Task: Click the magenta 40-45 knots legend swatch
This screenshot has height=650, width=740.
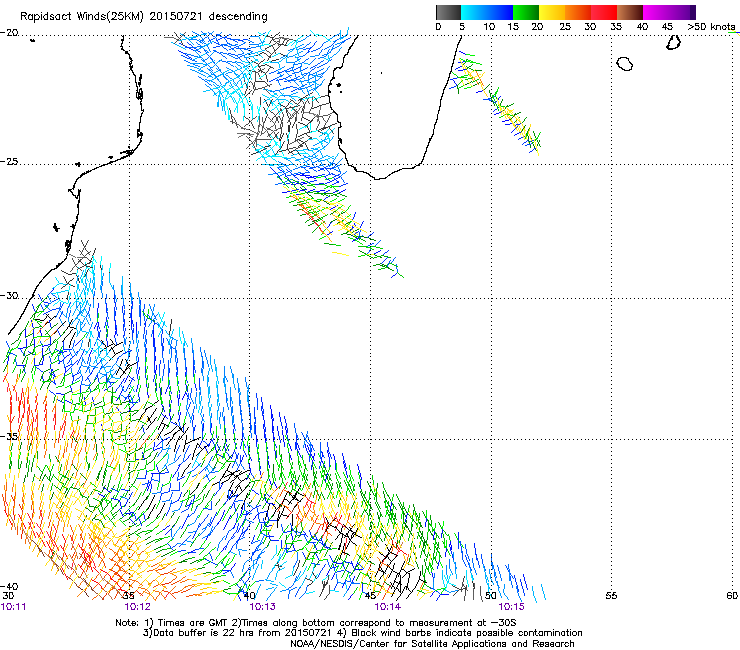Action: [656, 12]
